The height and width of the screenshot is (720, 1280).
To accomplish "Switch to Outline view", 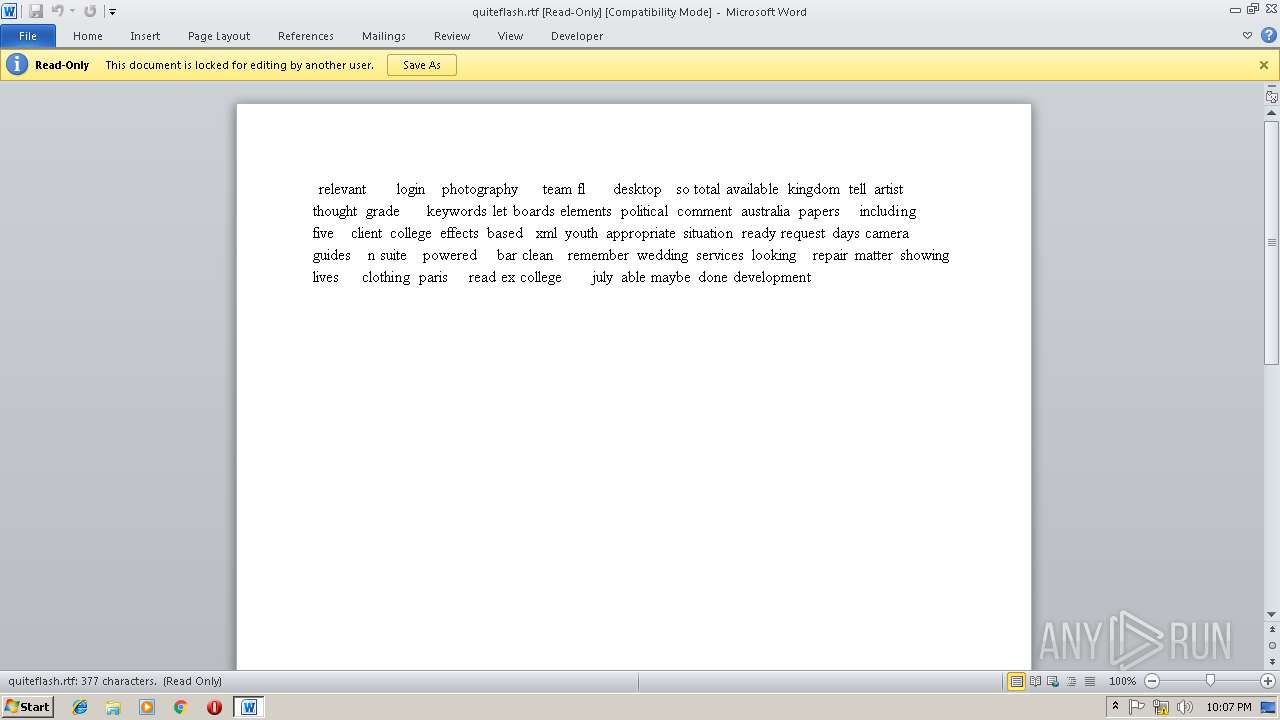I will tap(1071, 681).
